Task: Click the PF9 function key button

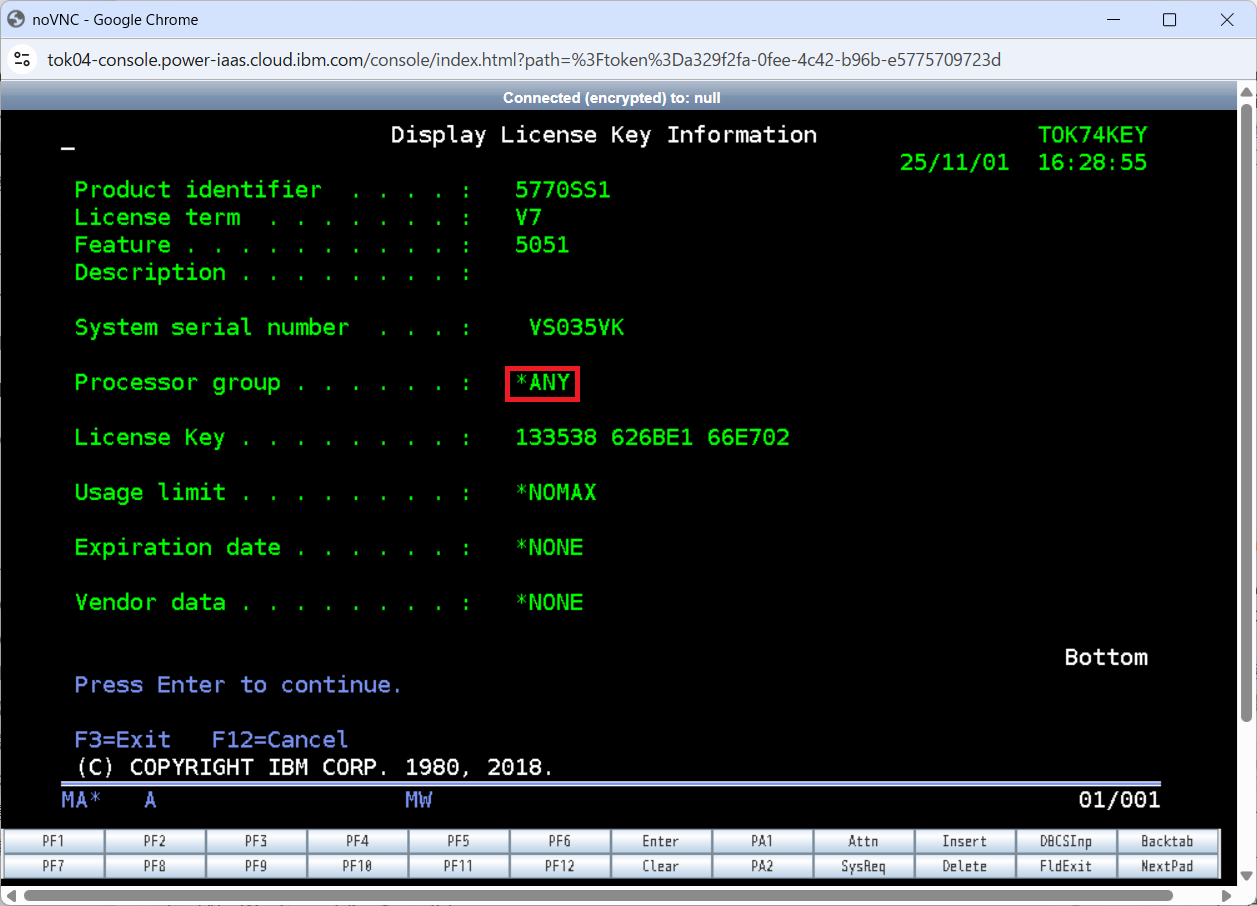Action: (x=256, y=866)
